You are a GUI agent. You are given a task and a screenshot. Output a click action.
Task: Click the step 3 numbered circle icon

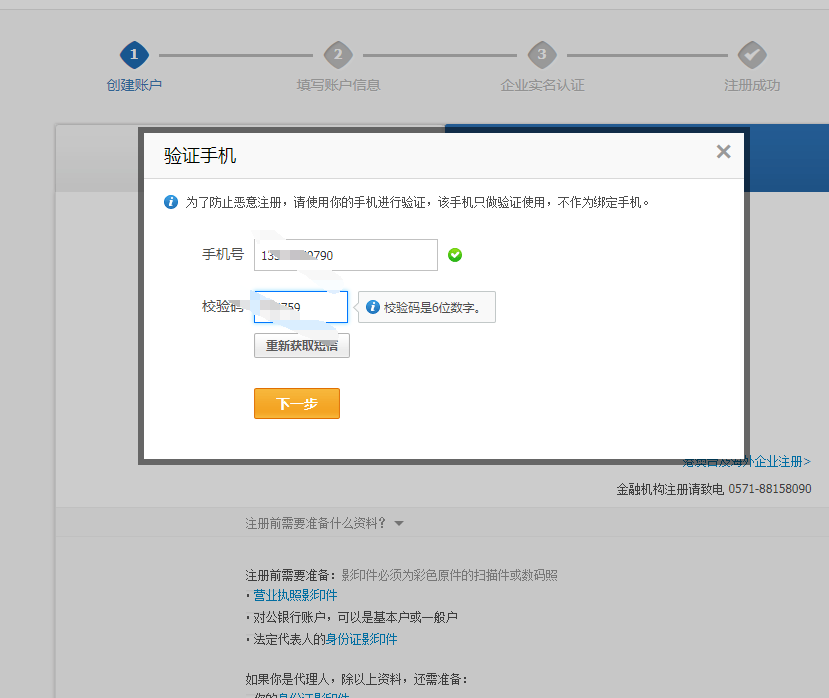[x=542, y=55]
